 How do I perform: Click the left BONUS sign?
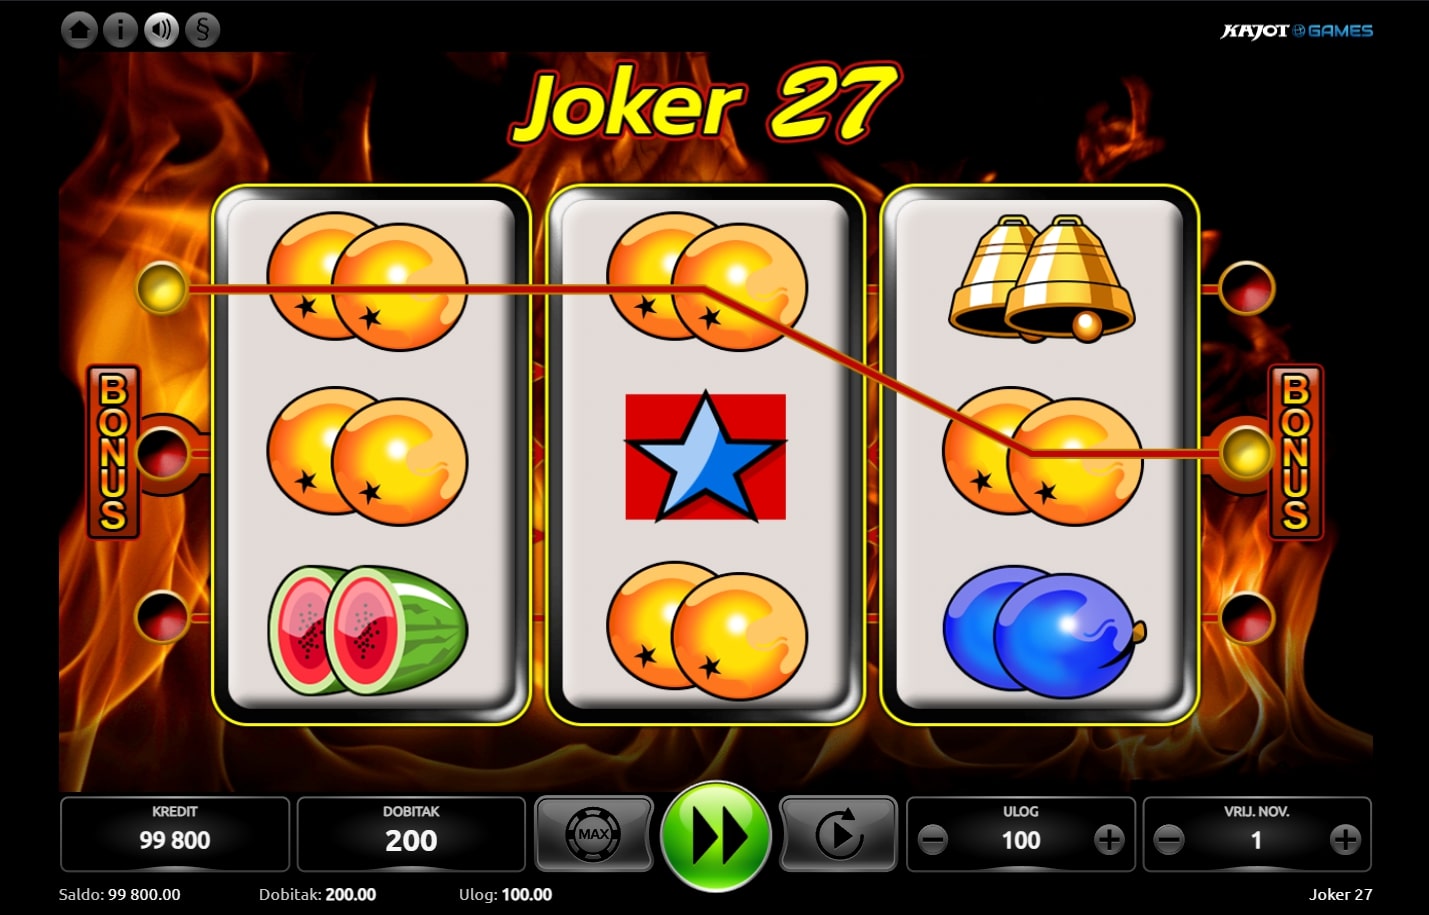tap(113, 452)
